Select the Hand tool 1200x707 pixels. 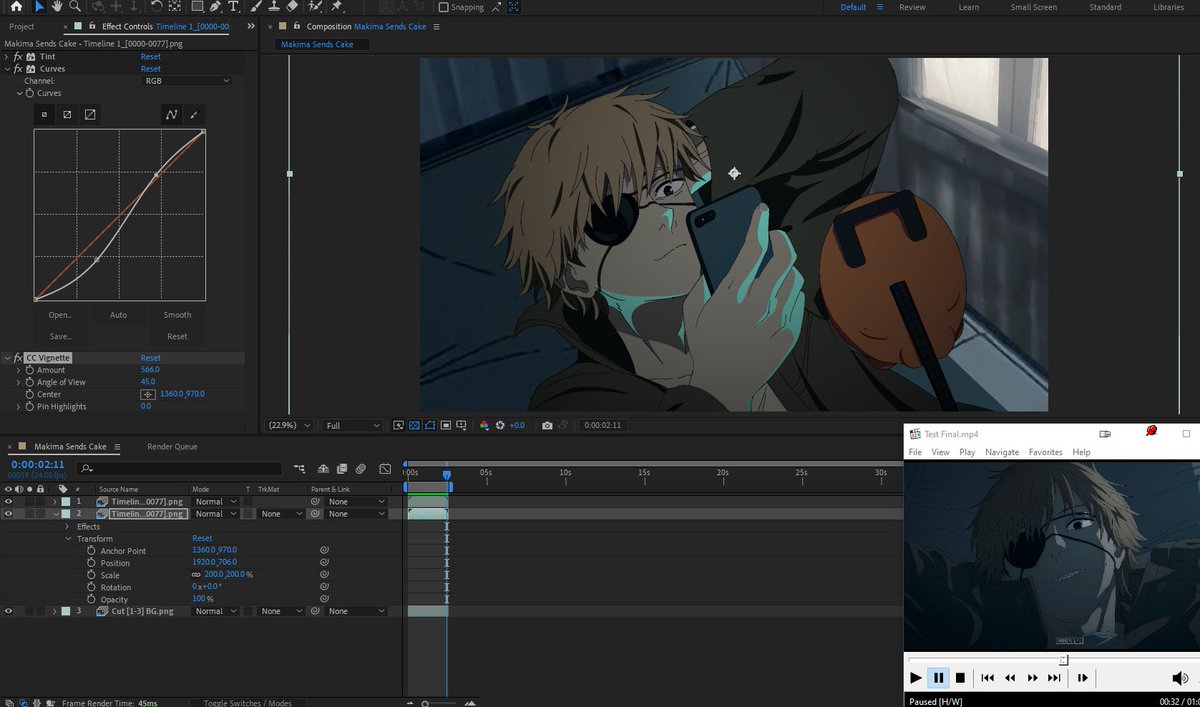[58, 6]
